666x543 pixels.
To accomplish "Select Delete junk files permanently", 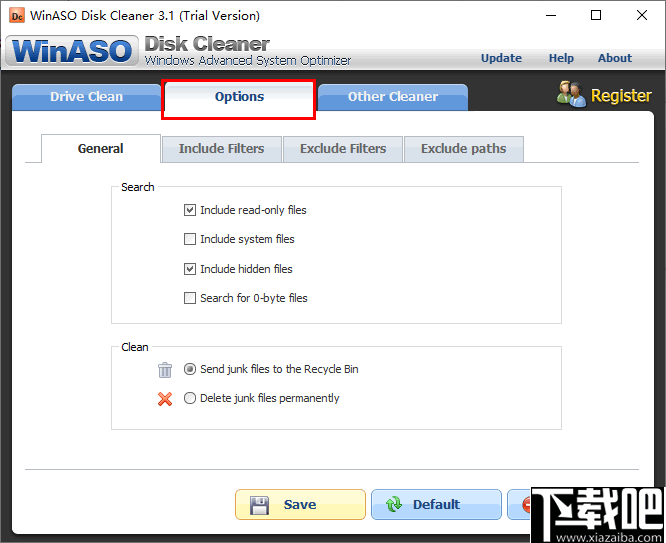I will [x=190, y=398].
